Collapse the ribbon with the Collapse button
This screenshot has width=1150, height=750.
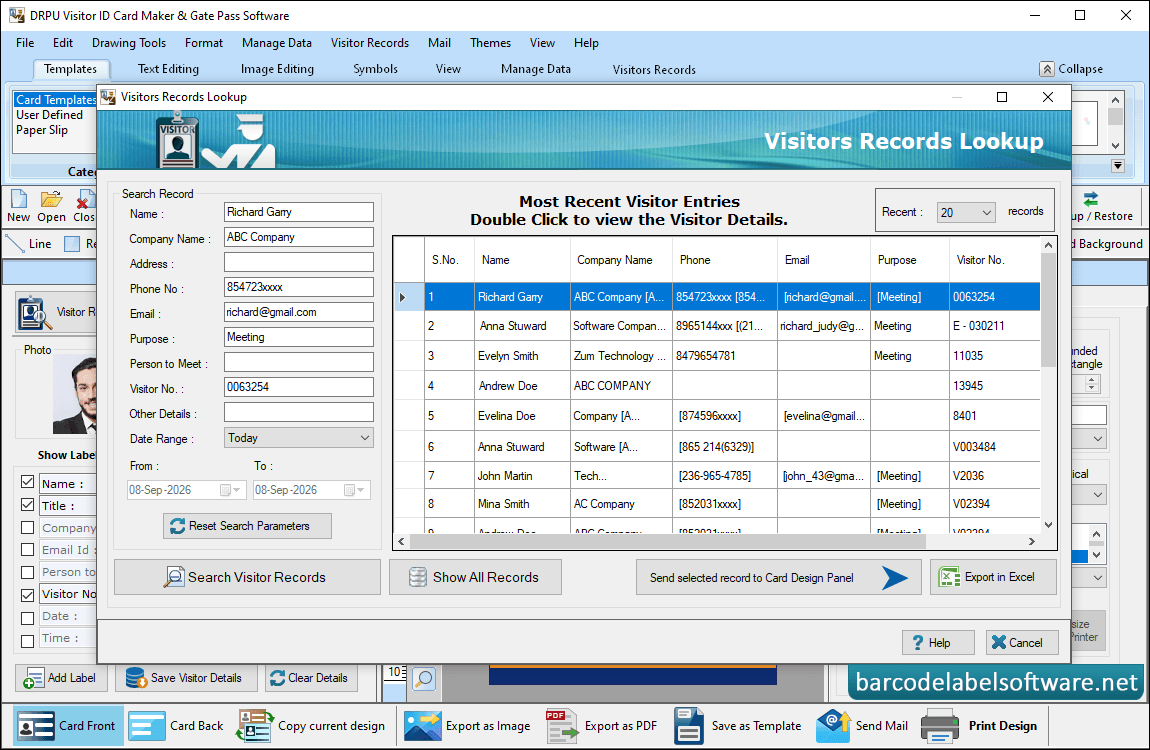pos(1072,69)
